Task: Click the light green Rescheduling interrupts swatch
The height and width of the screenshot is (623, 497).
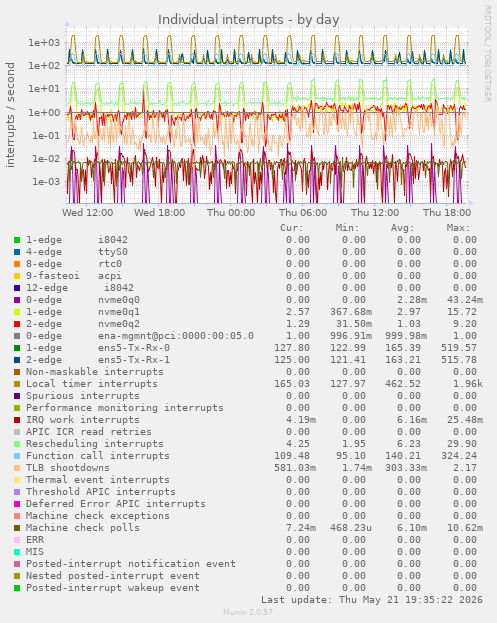Action: tap(17, 444)
